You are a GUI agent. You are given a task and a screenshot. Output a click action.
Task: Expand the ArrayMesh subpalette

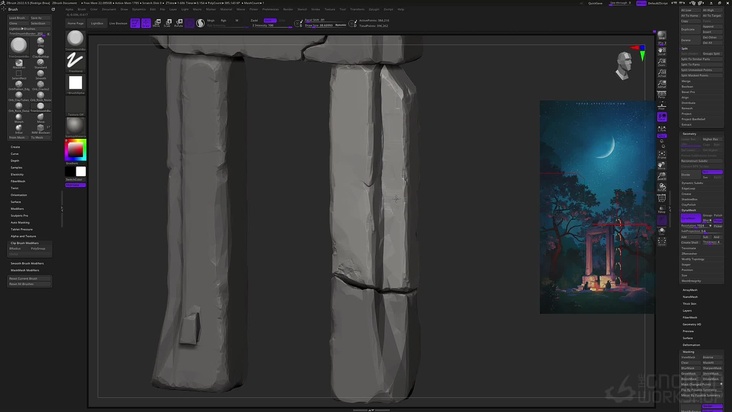690,290
